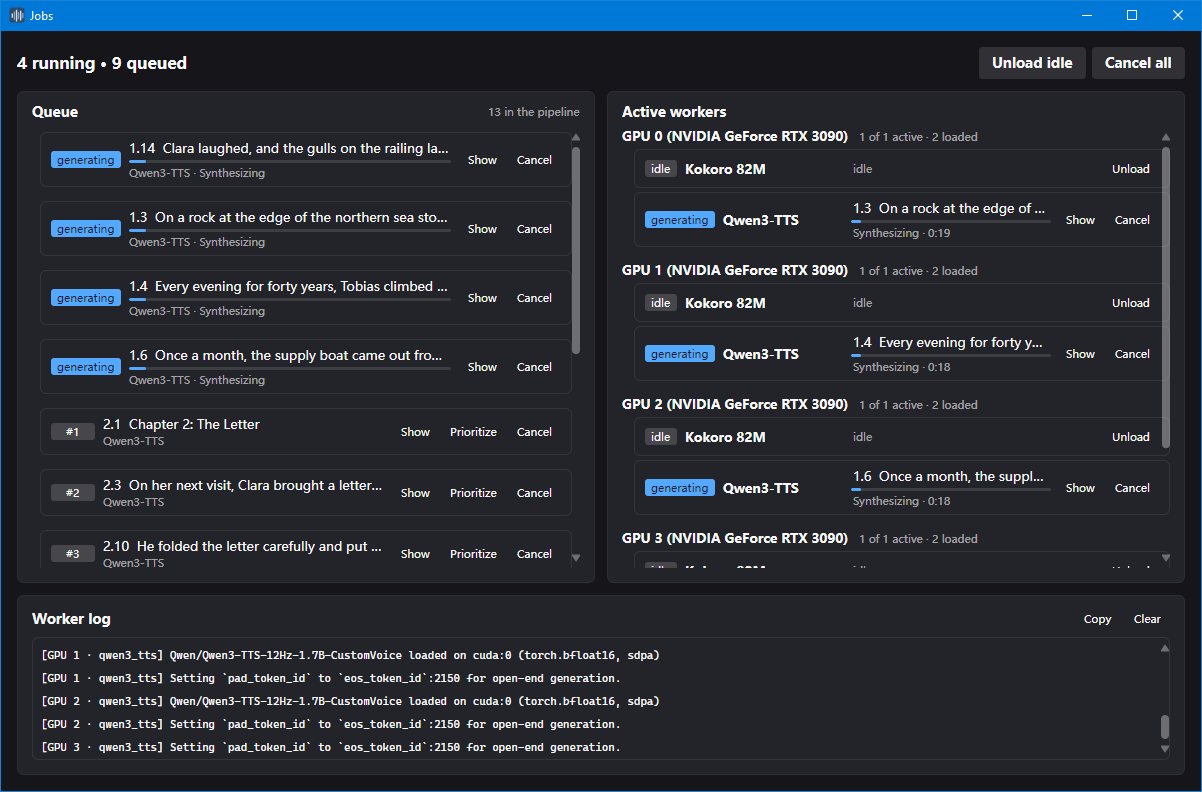Show job 1.6 Once a month in Queue

[482, 367]
